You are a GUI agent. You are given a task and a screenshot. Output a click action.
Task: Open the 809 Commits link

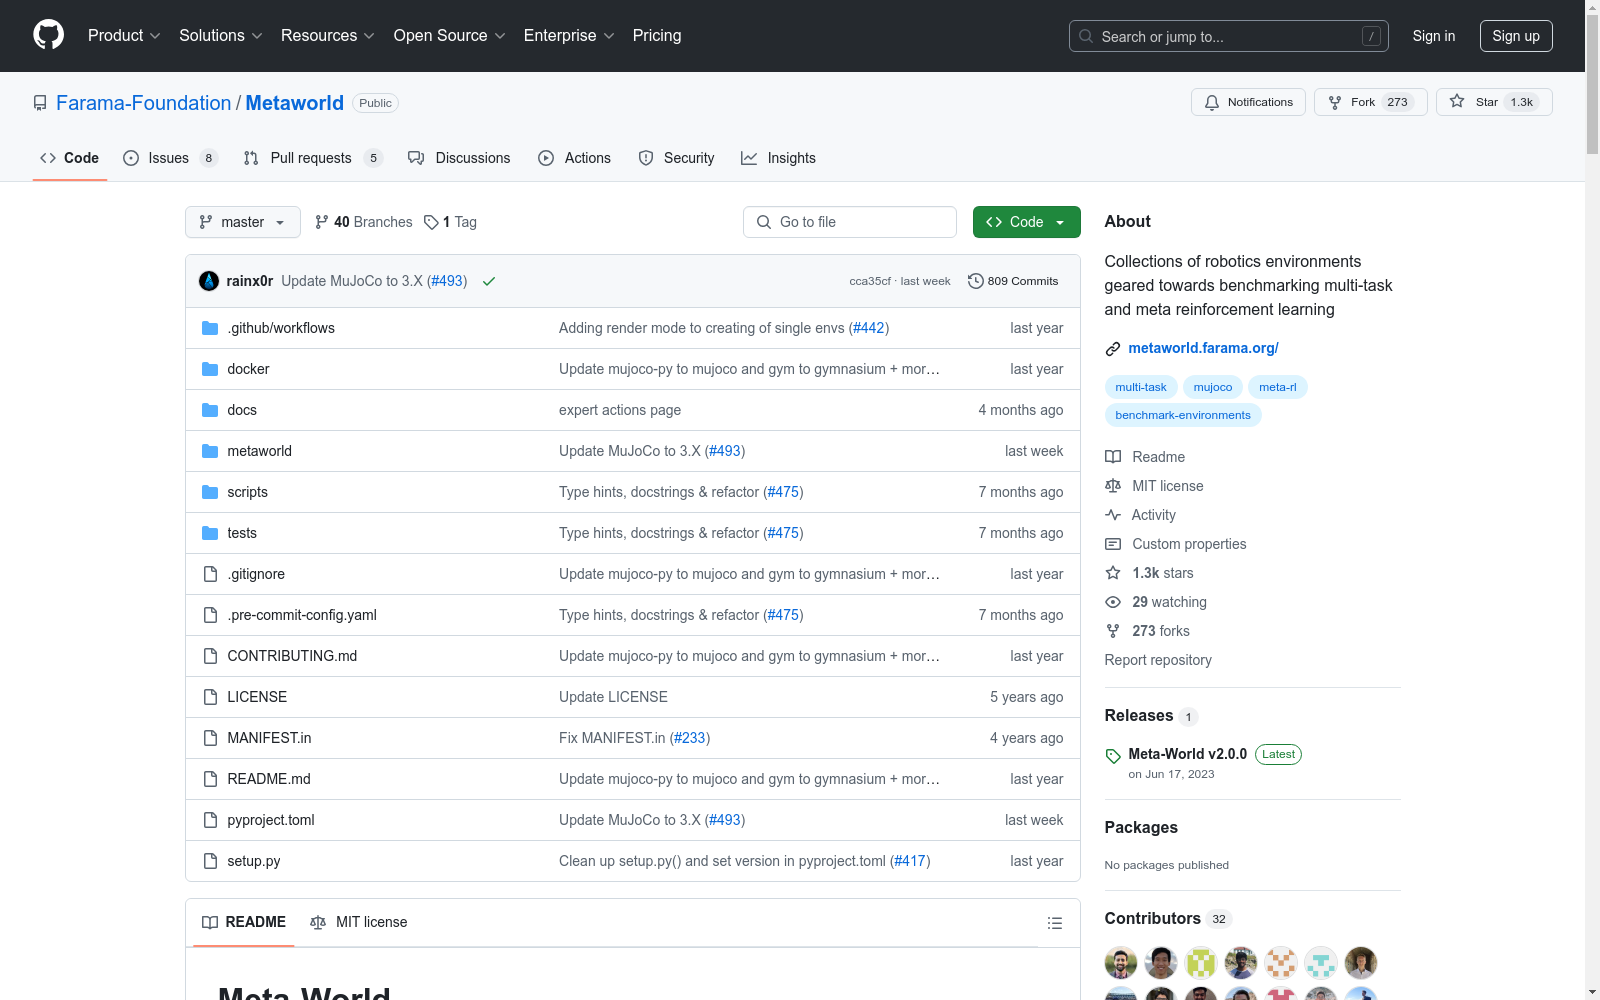(x=1013, y=281)
